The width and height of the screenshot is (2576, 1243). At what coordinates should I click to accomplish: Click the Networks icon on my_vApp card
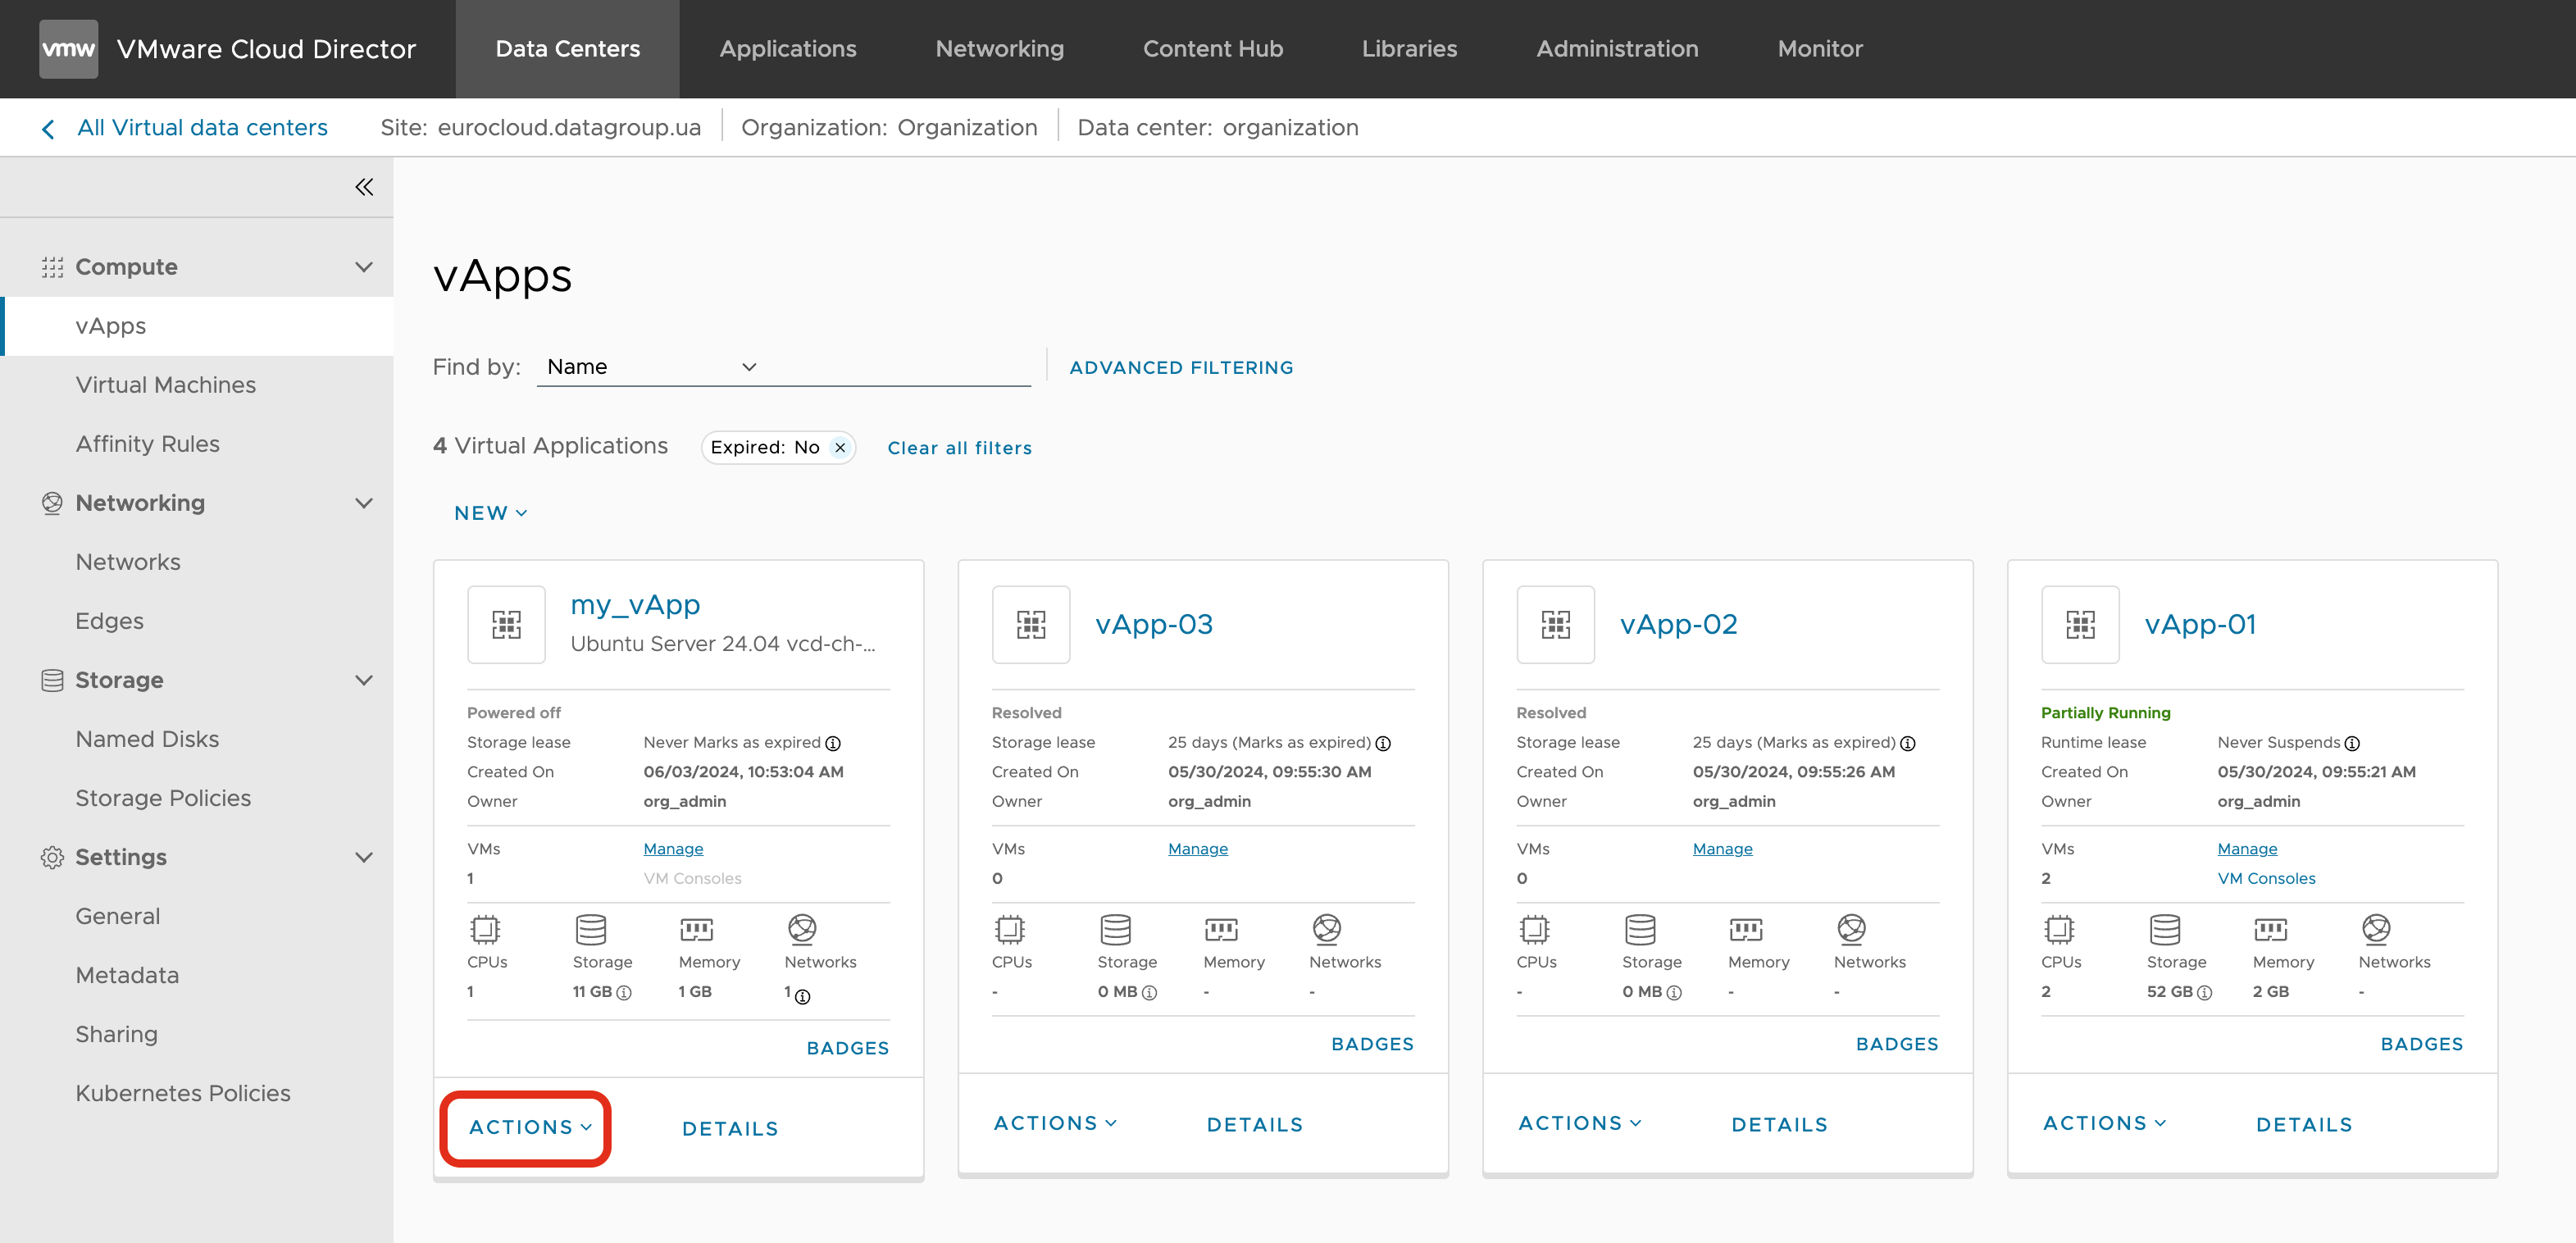[x=802, y=929]
